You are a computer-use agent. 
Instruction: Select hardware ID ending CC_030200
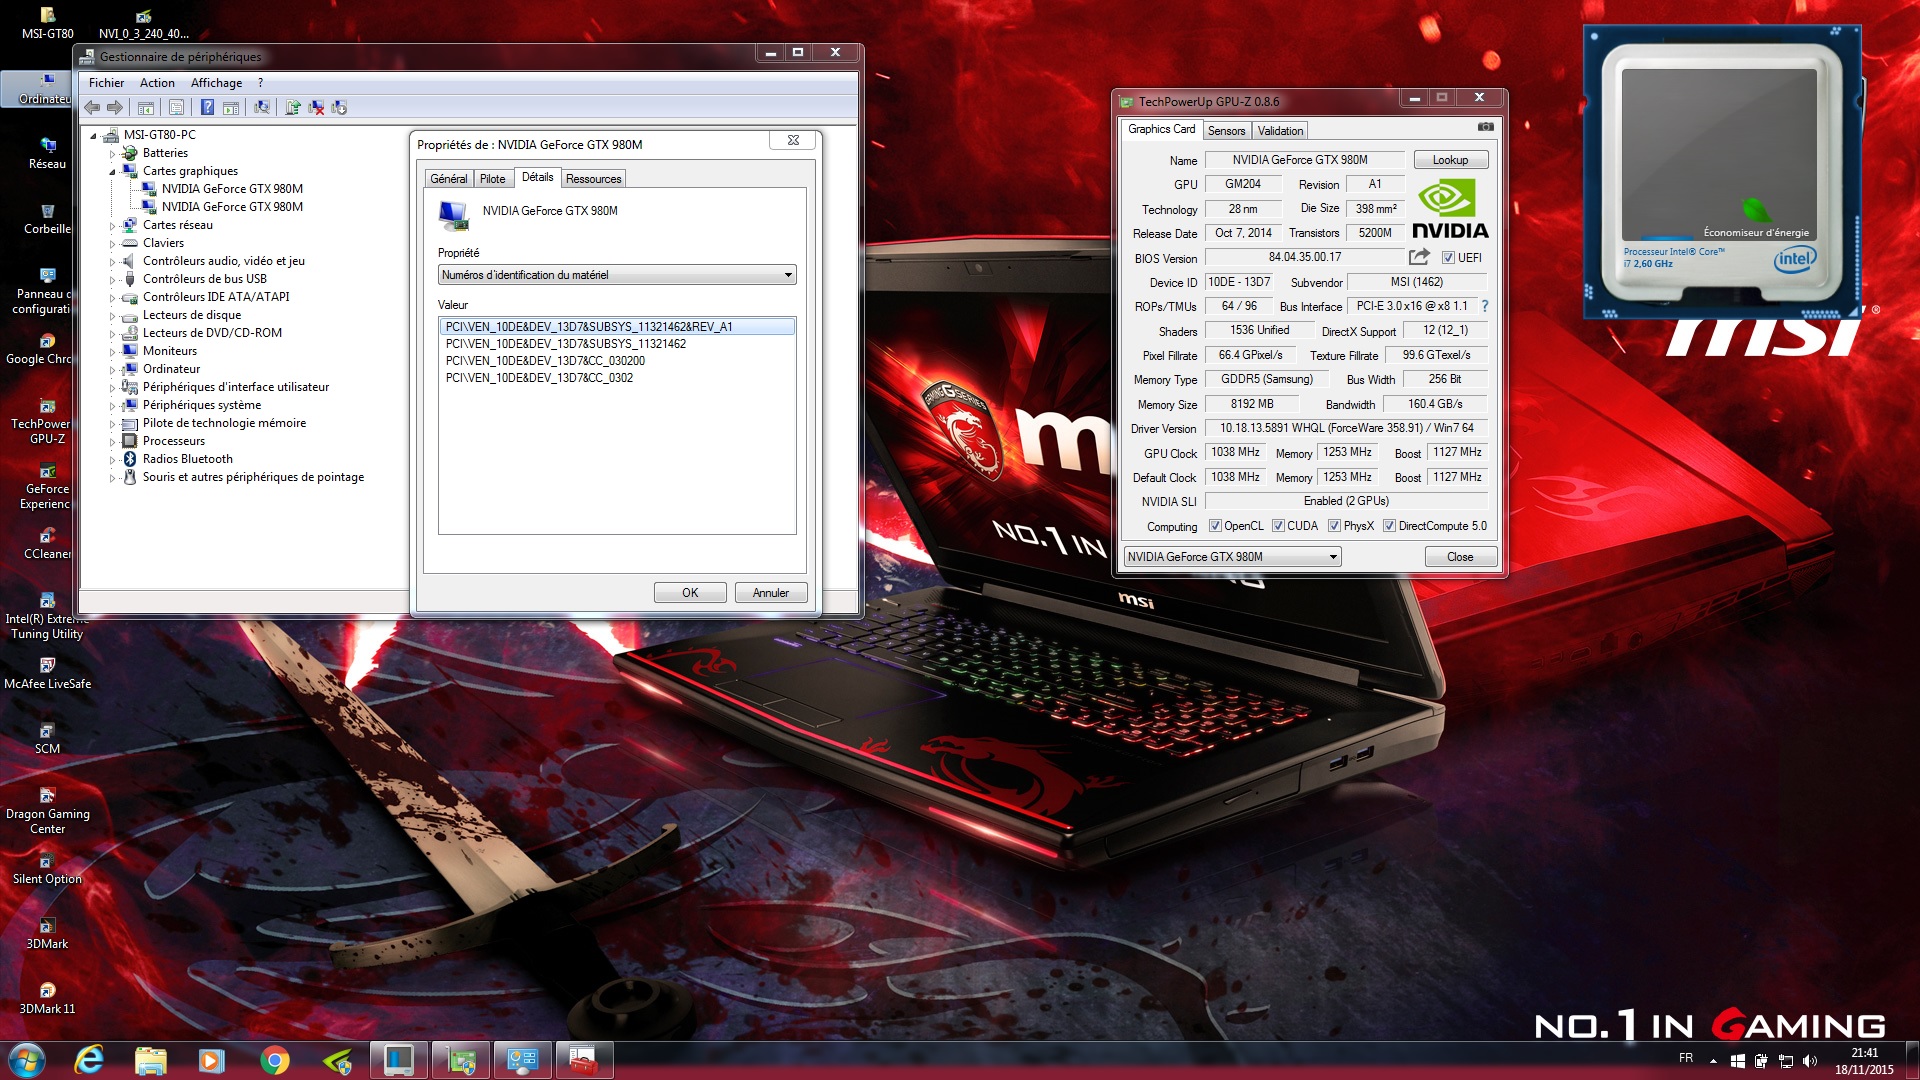(545, 361)
